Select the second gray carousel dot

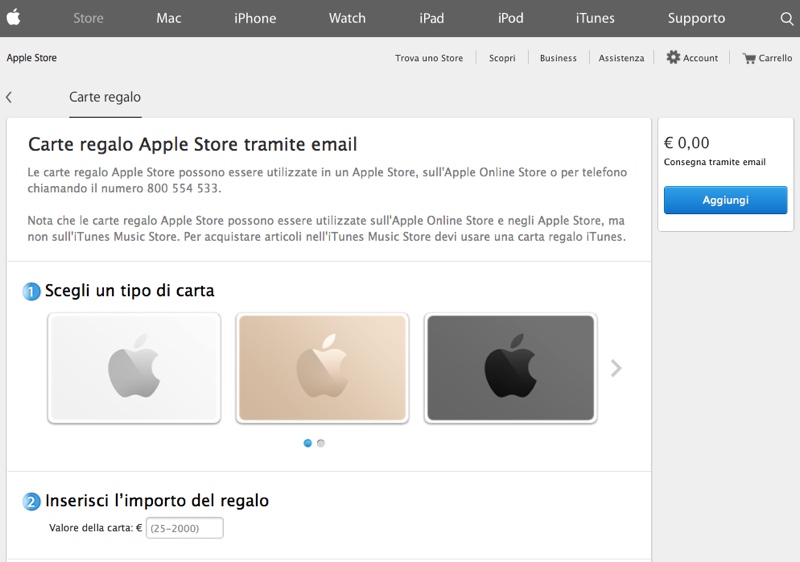tap(321, 443)
